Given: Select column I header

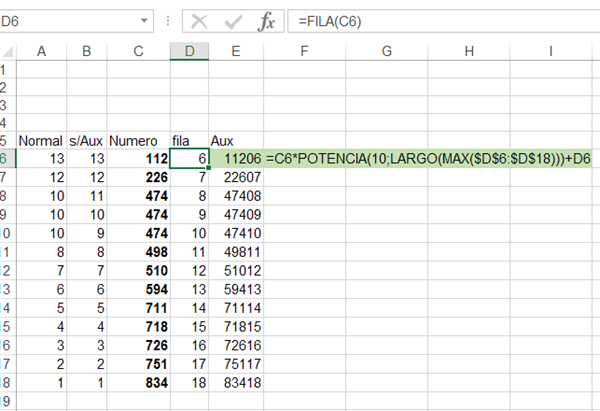Looking at the screenshot, I should [x=551, y=51].
